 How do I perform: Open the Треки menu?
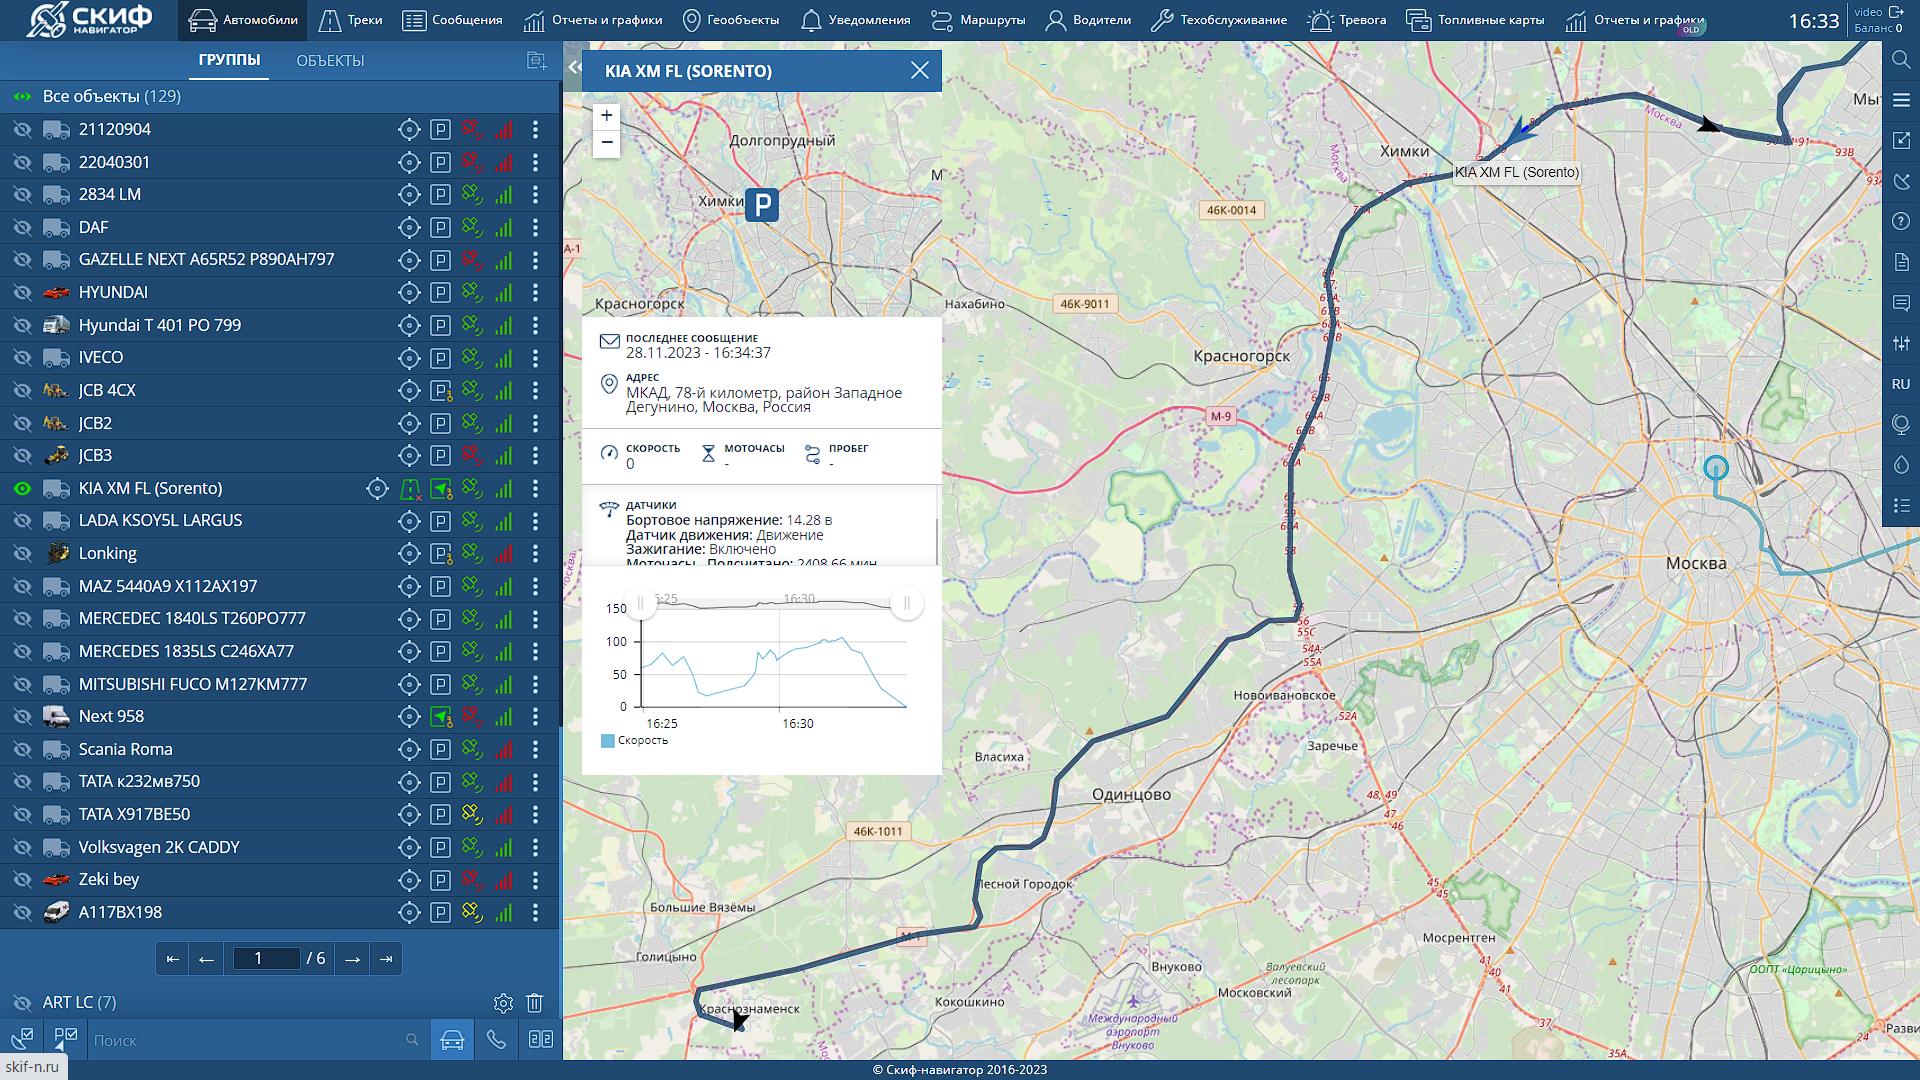click(350, 20)
